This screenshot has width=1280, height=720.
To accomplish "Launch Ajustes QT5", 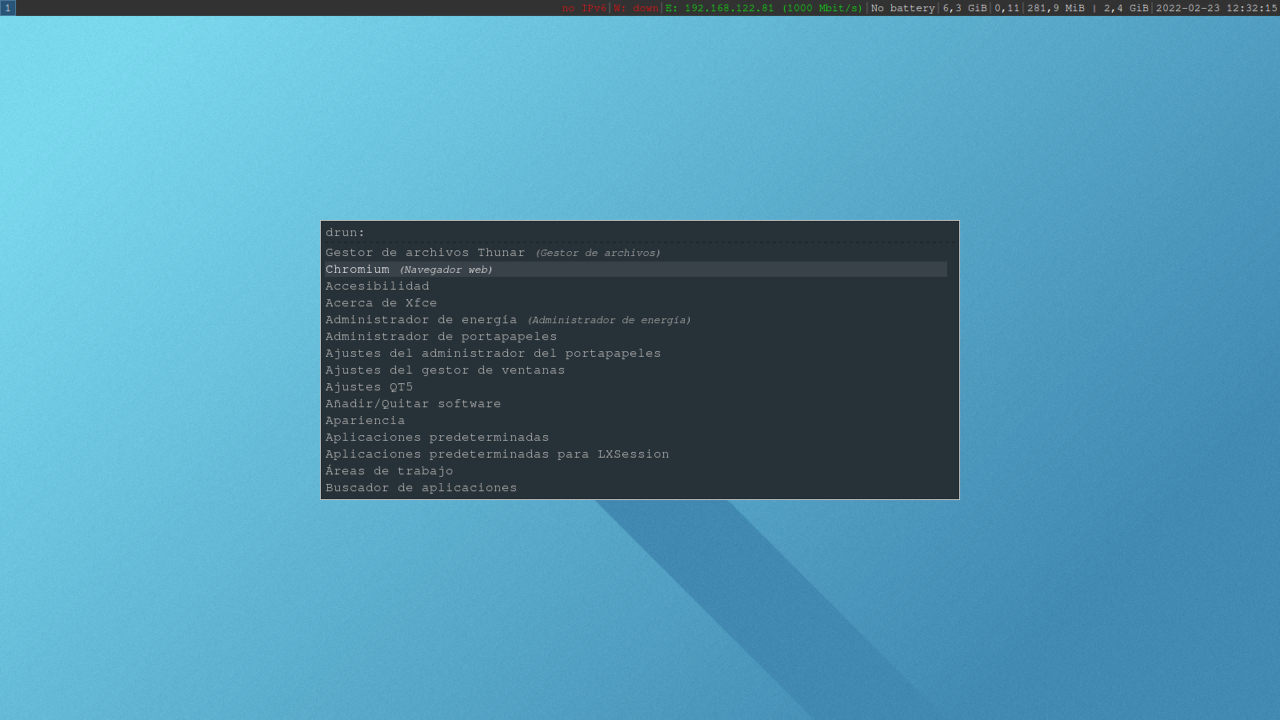I will [635, 387].
